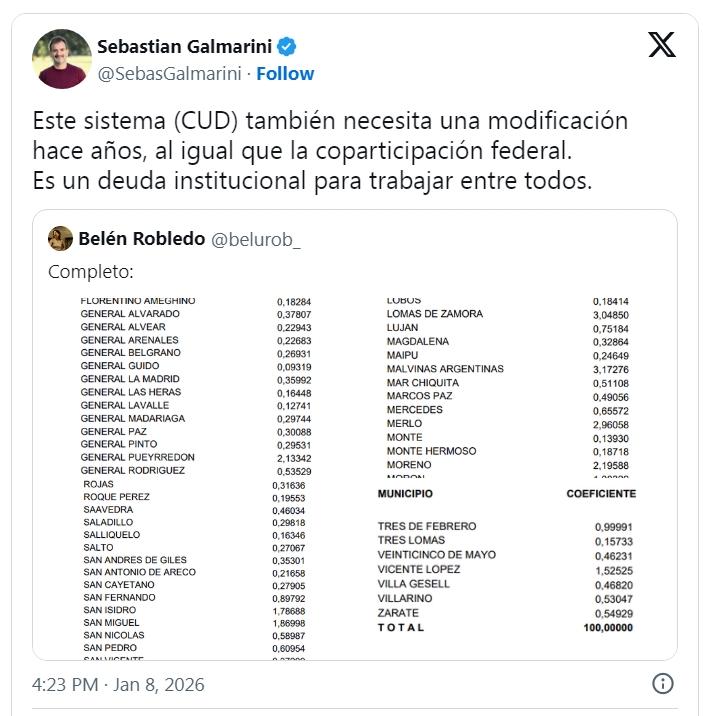The width and height of the screenshot is (703, 716).
Task: Click Sebastian Galmarini's profile avatar
Action: [x=63, y=59]
